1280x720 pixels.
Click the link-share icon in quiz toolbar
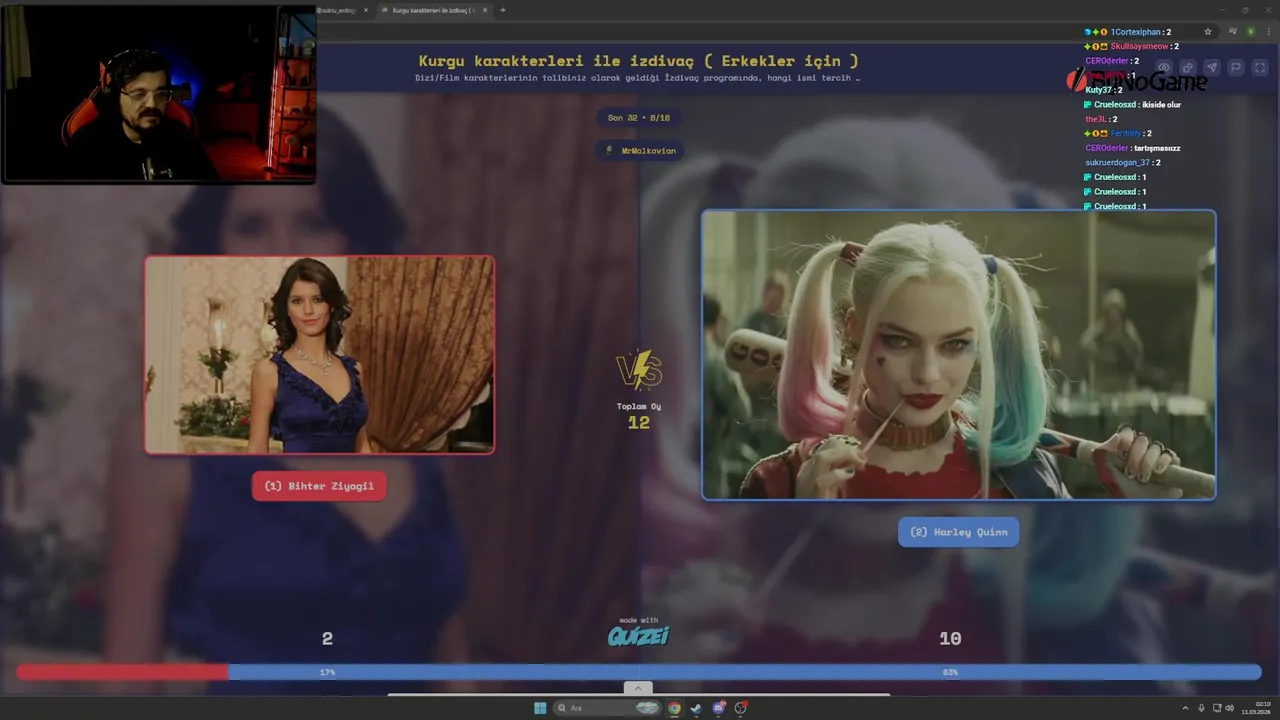(x=1187, y=68)
